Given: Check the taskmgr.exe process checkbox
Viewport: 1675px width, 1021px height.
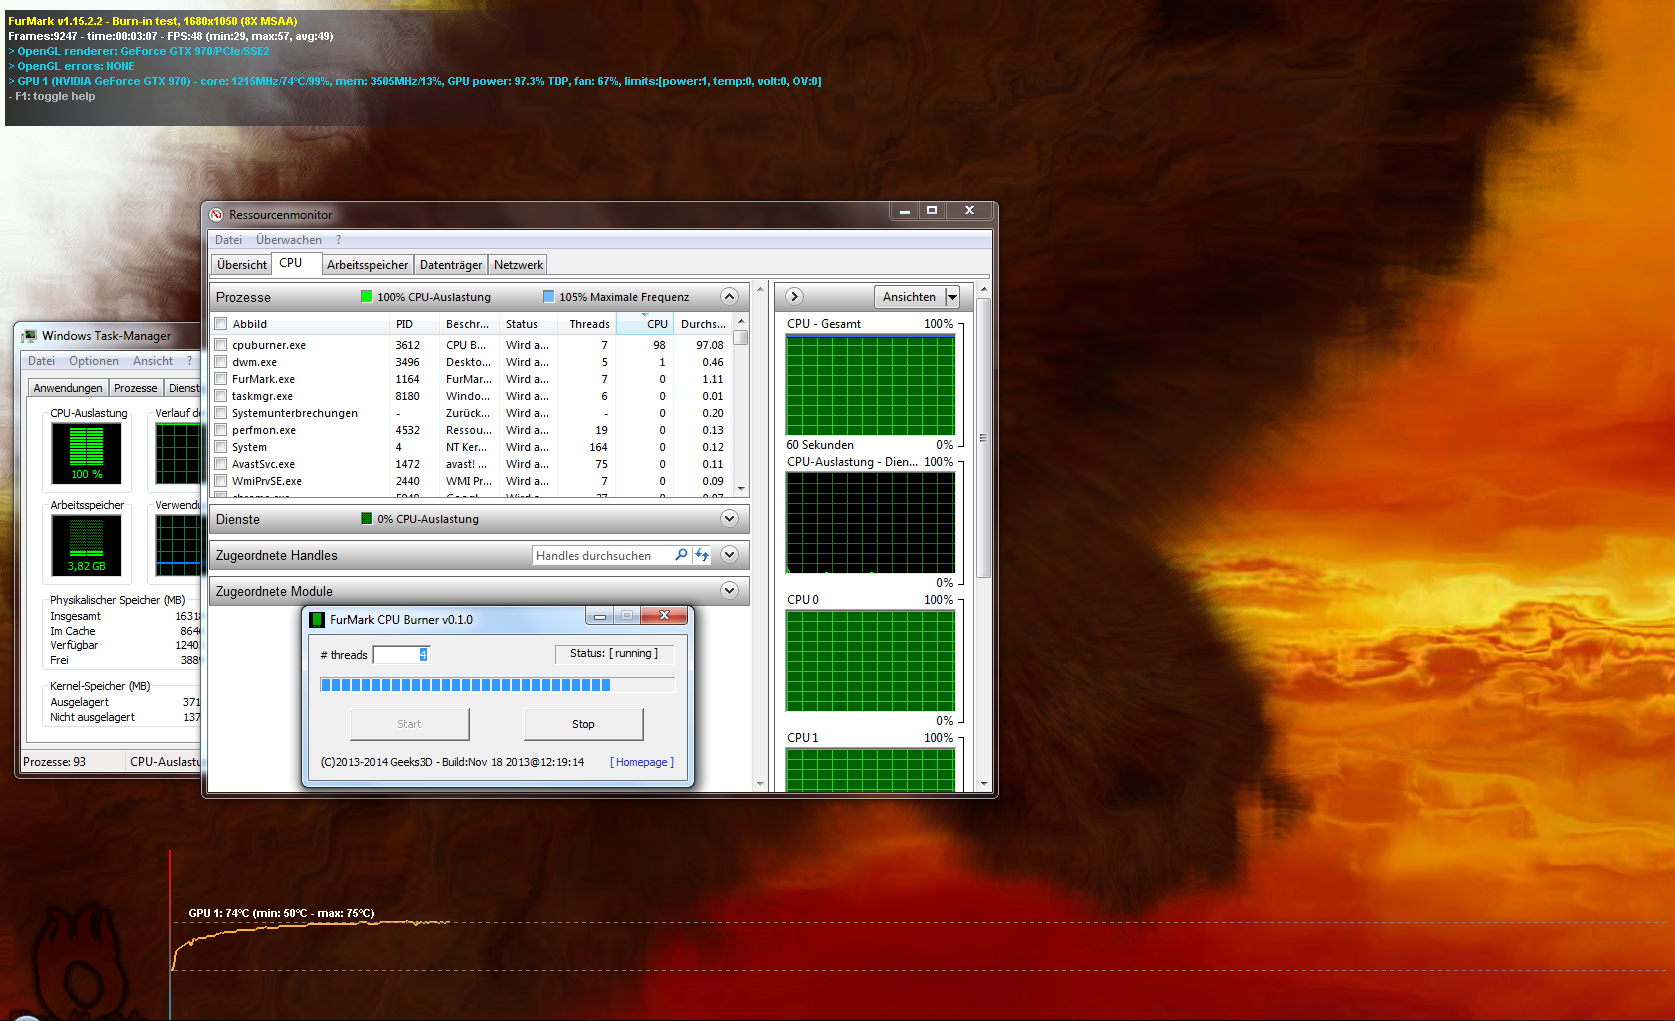Looking at the screenshot, I should point(221,396).
